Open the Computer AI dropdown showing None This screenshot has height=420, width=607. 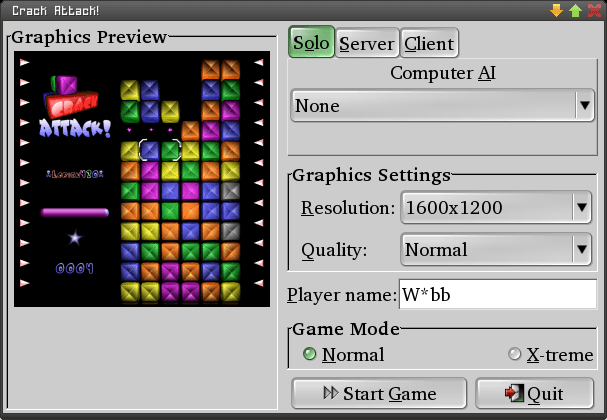[x=442, y=105]
